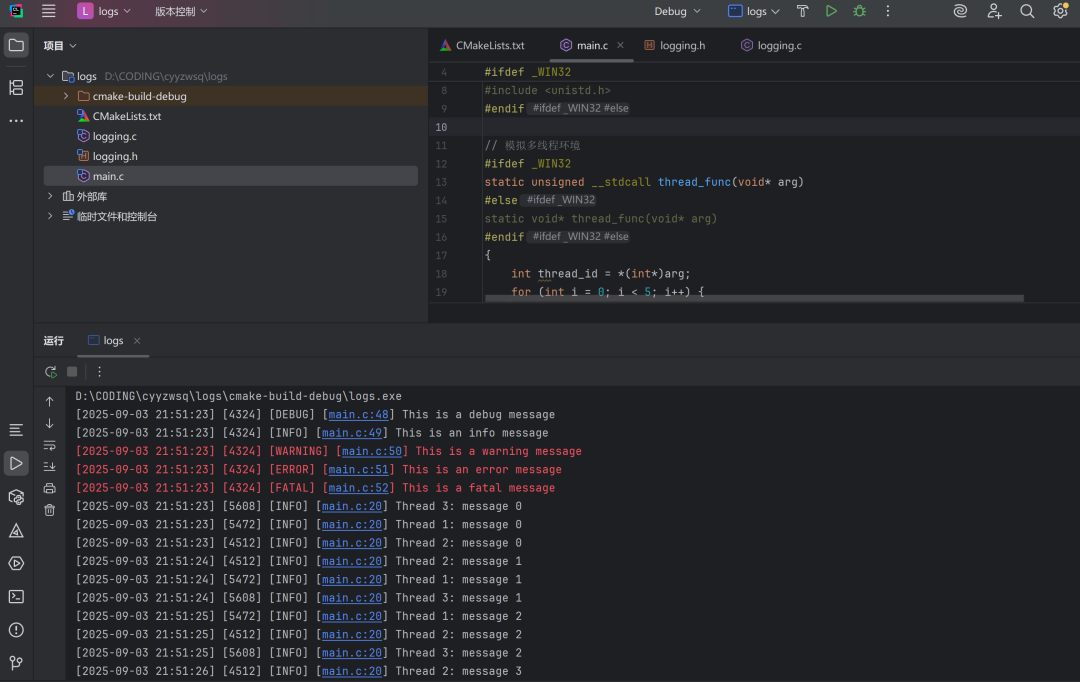Jump down the stack trace arrow
Viewport: 1080px width, 682px height.
pos(50,423)
